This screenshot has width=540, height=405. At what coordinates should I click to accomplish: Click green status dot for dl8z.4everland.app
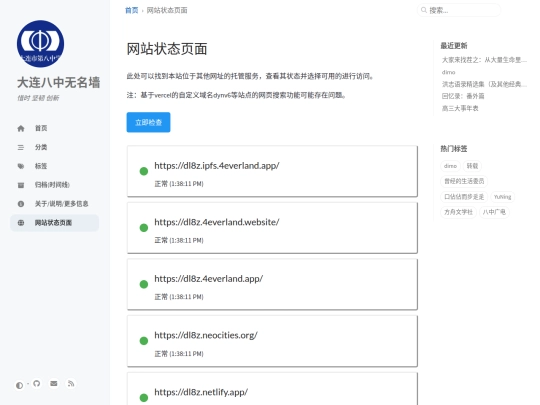point(144,284)
